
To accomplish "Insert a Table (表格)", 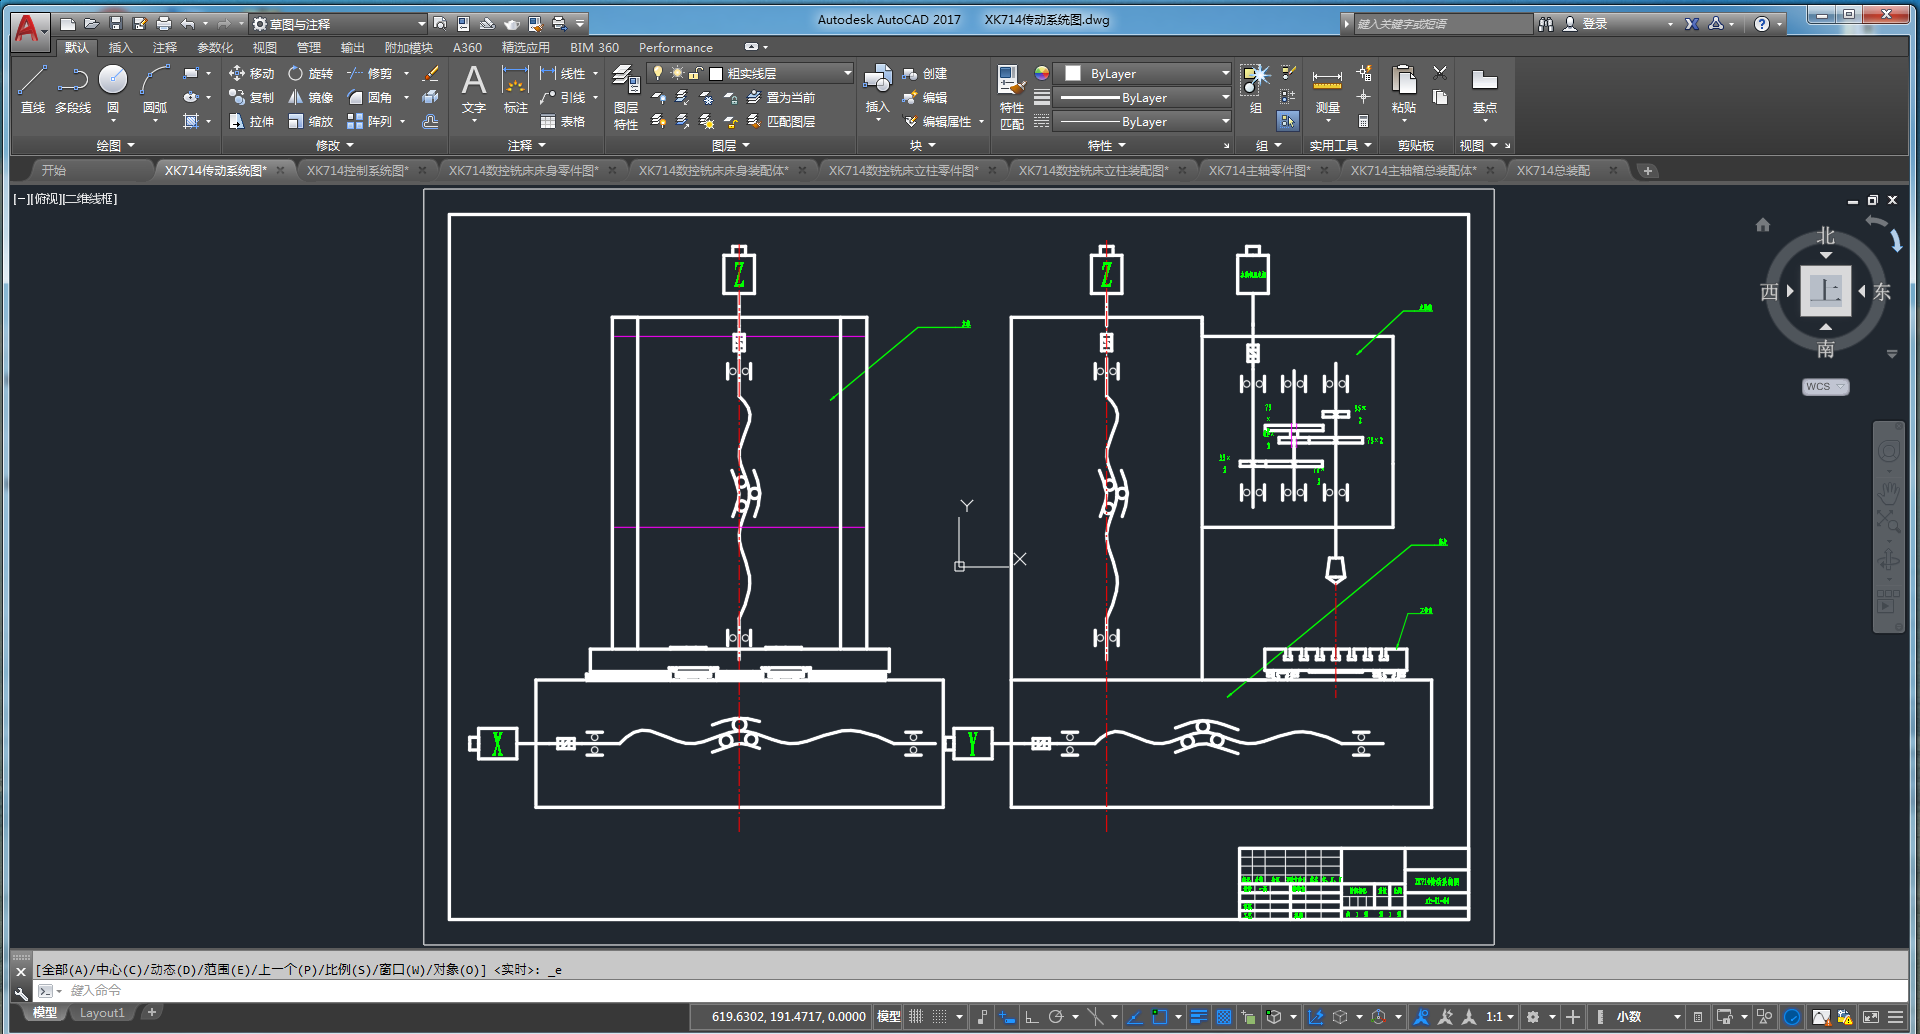I will (562, 122).
